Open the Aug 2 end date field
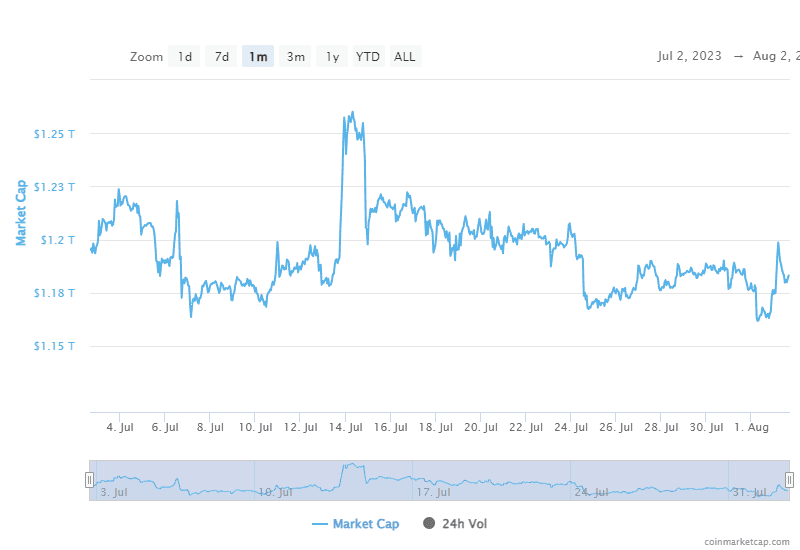The image size is (800, 550). (775, 56)
